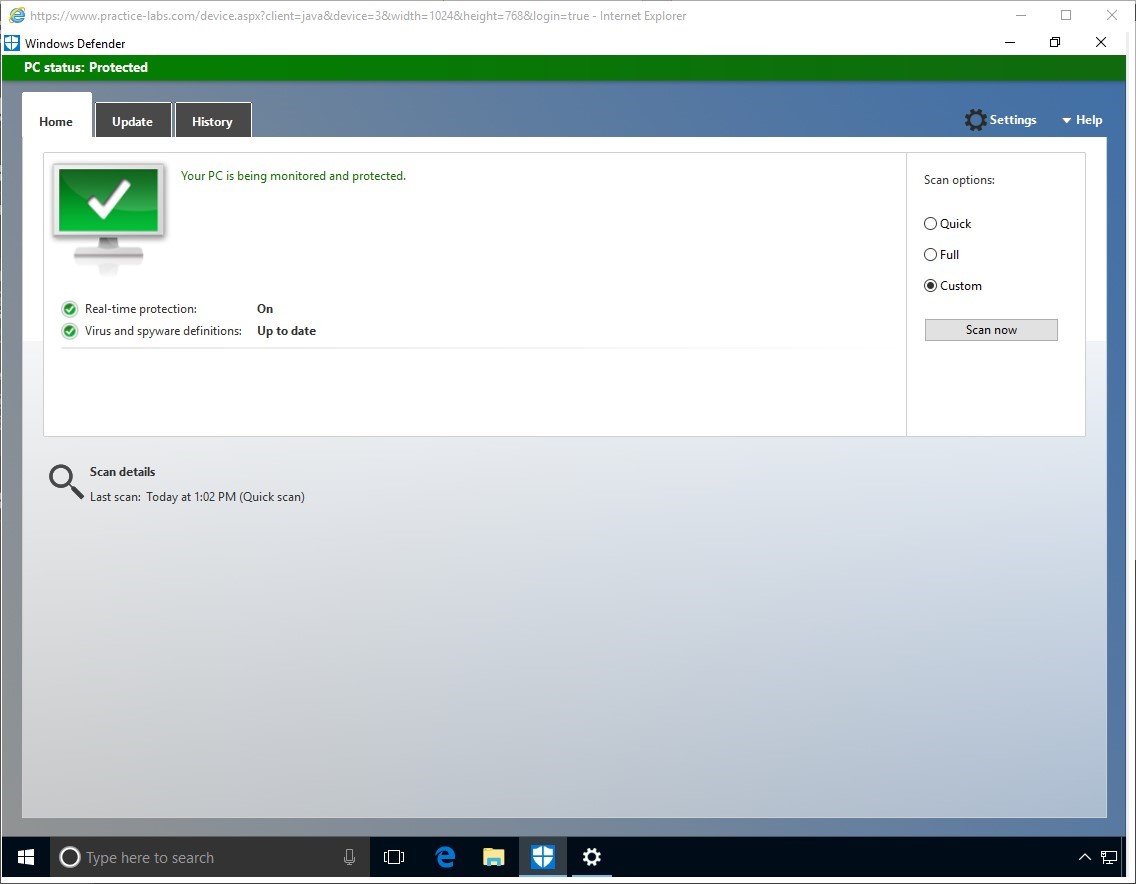This screenshot has width=1136, height=884.
Task: Switch to the Update tab
Action: (133, 122)
